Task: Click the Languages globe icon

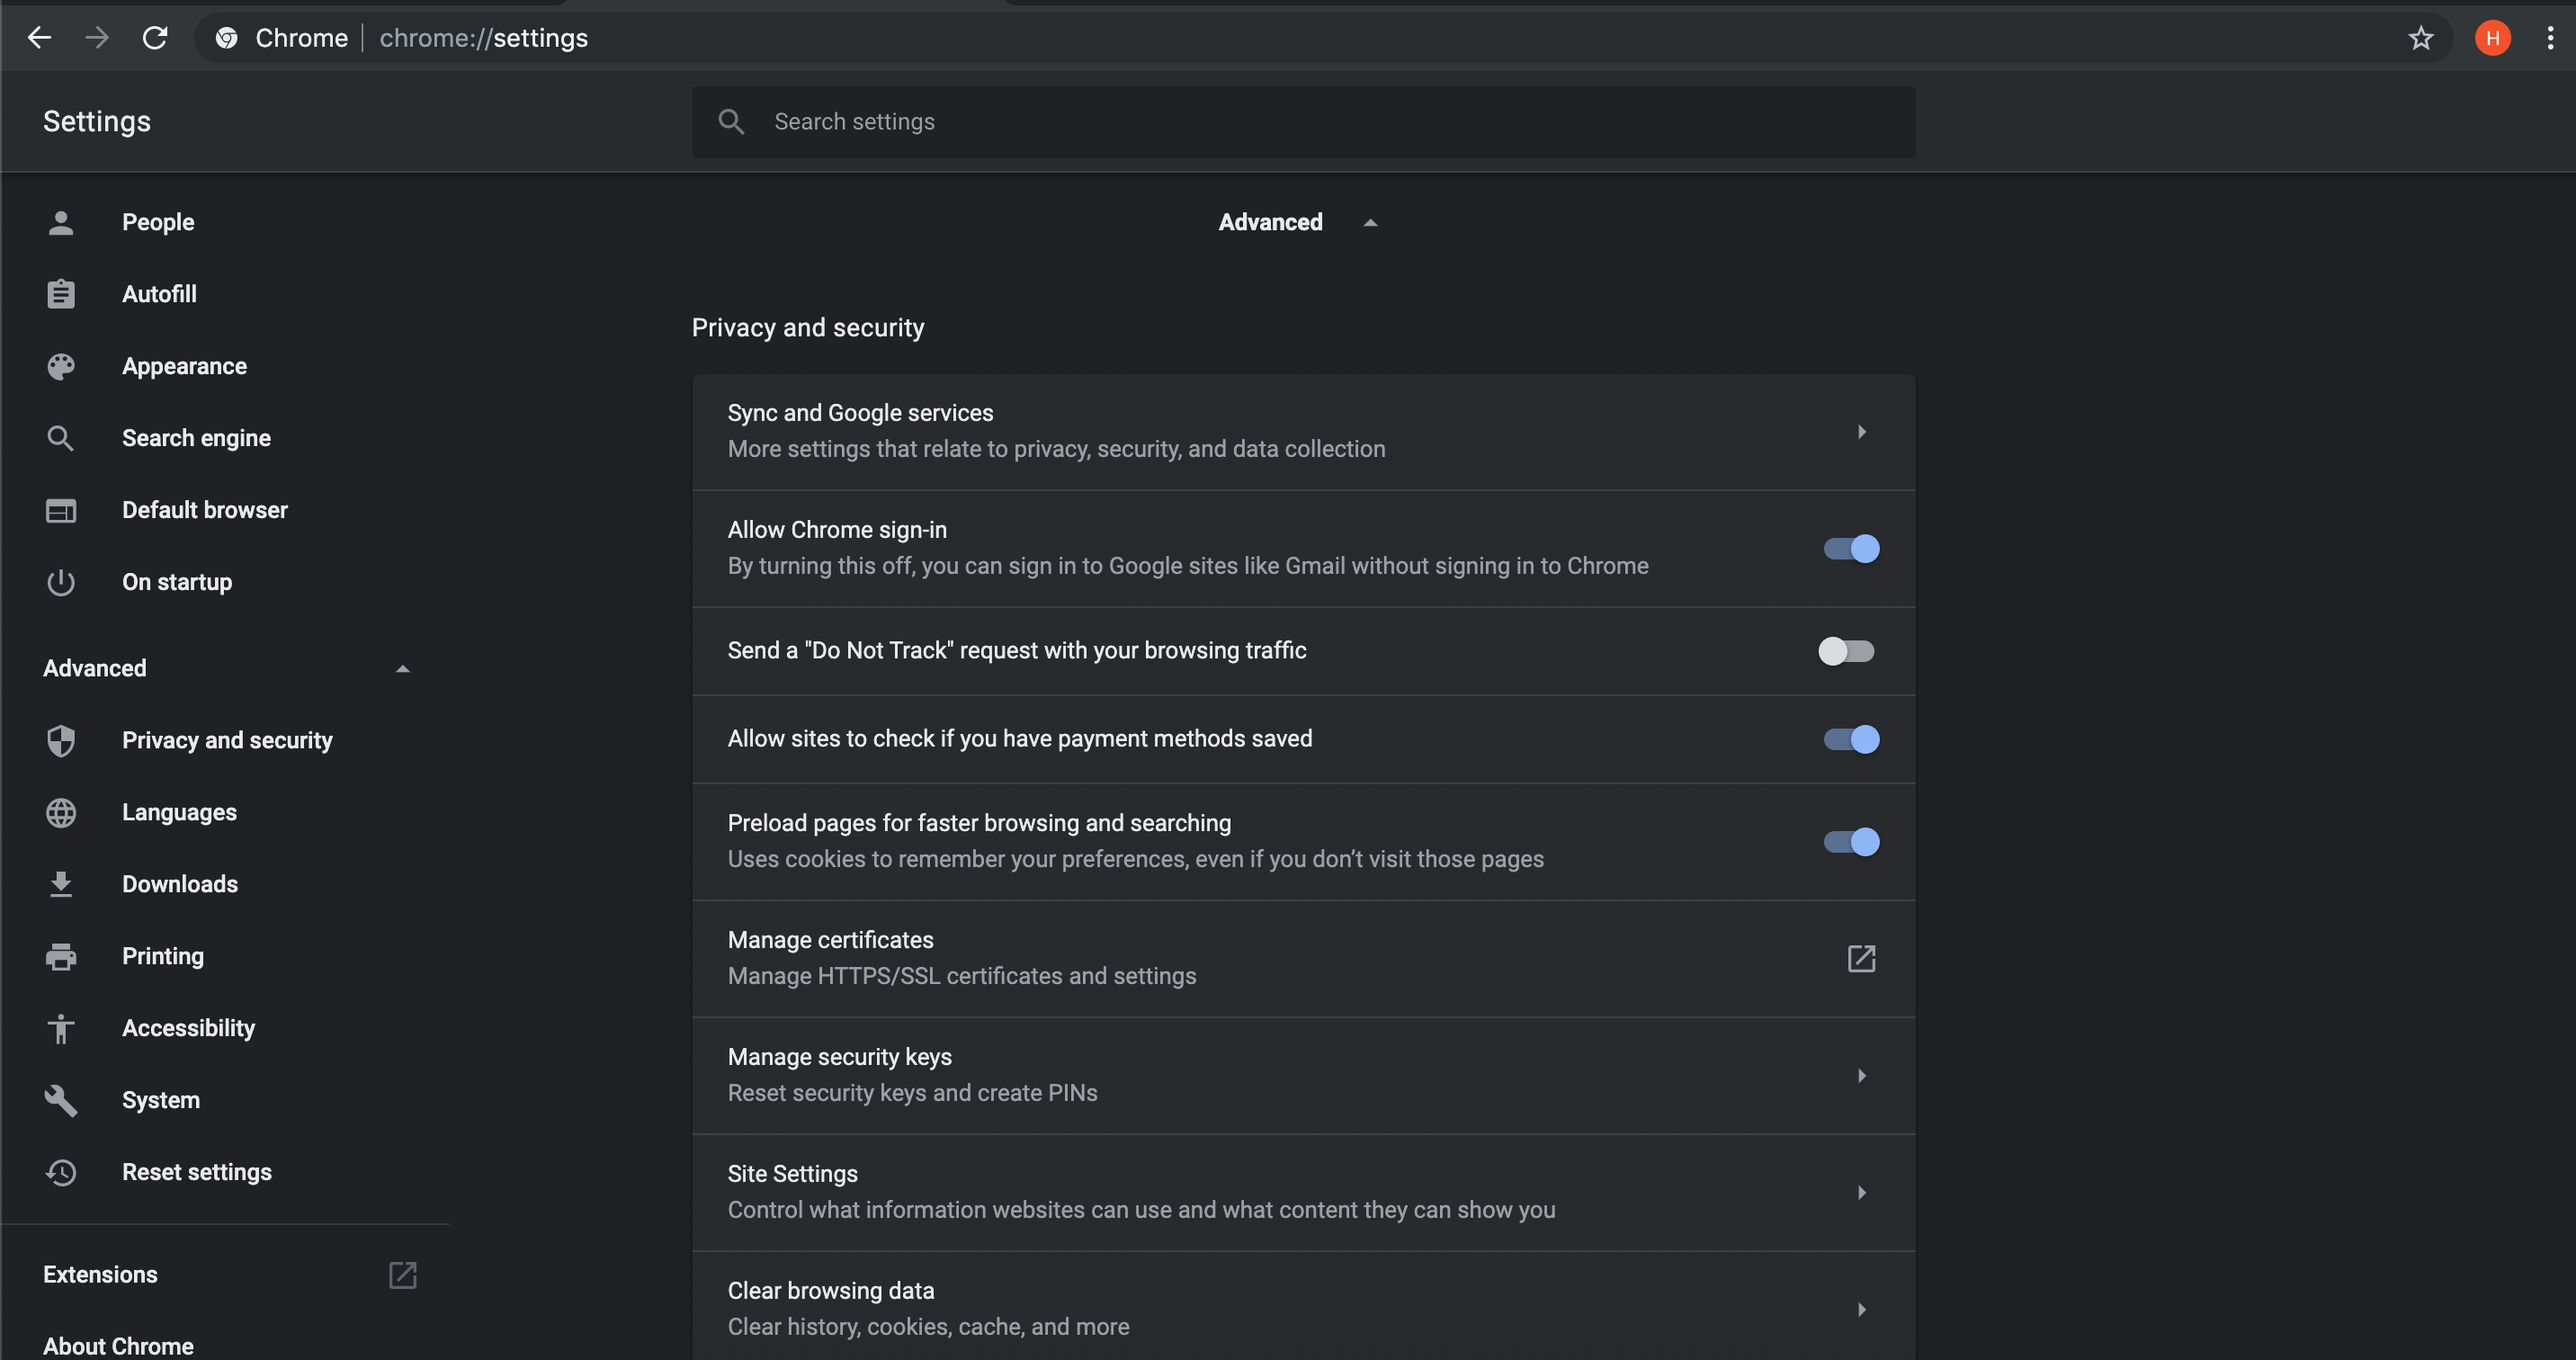Action: pos(61,812)
